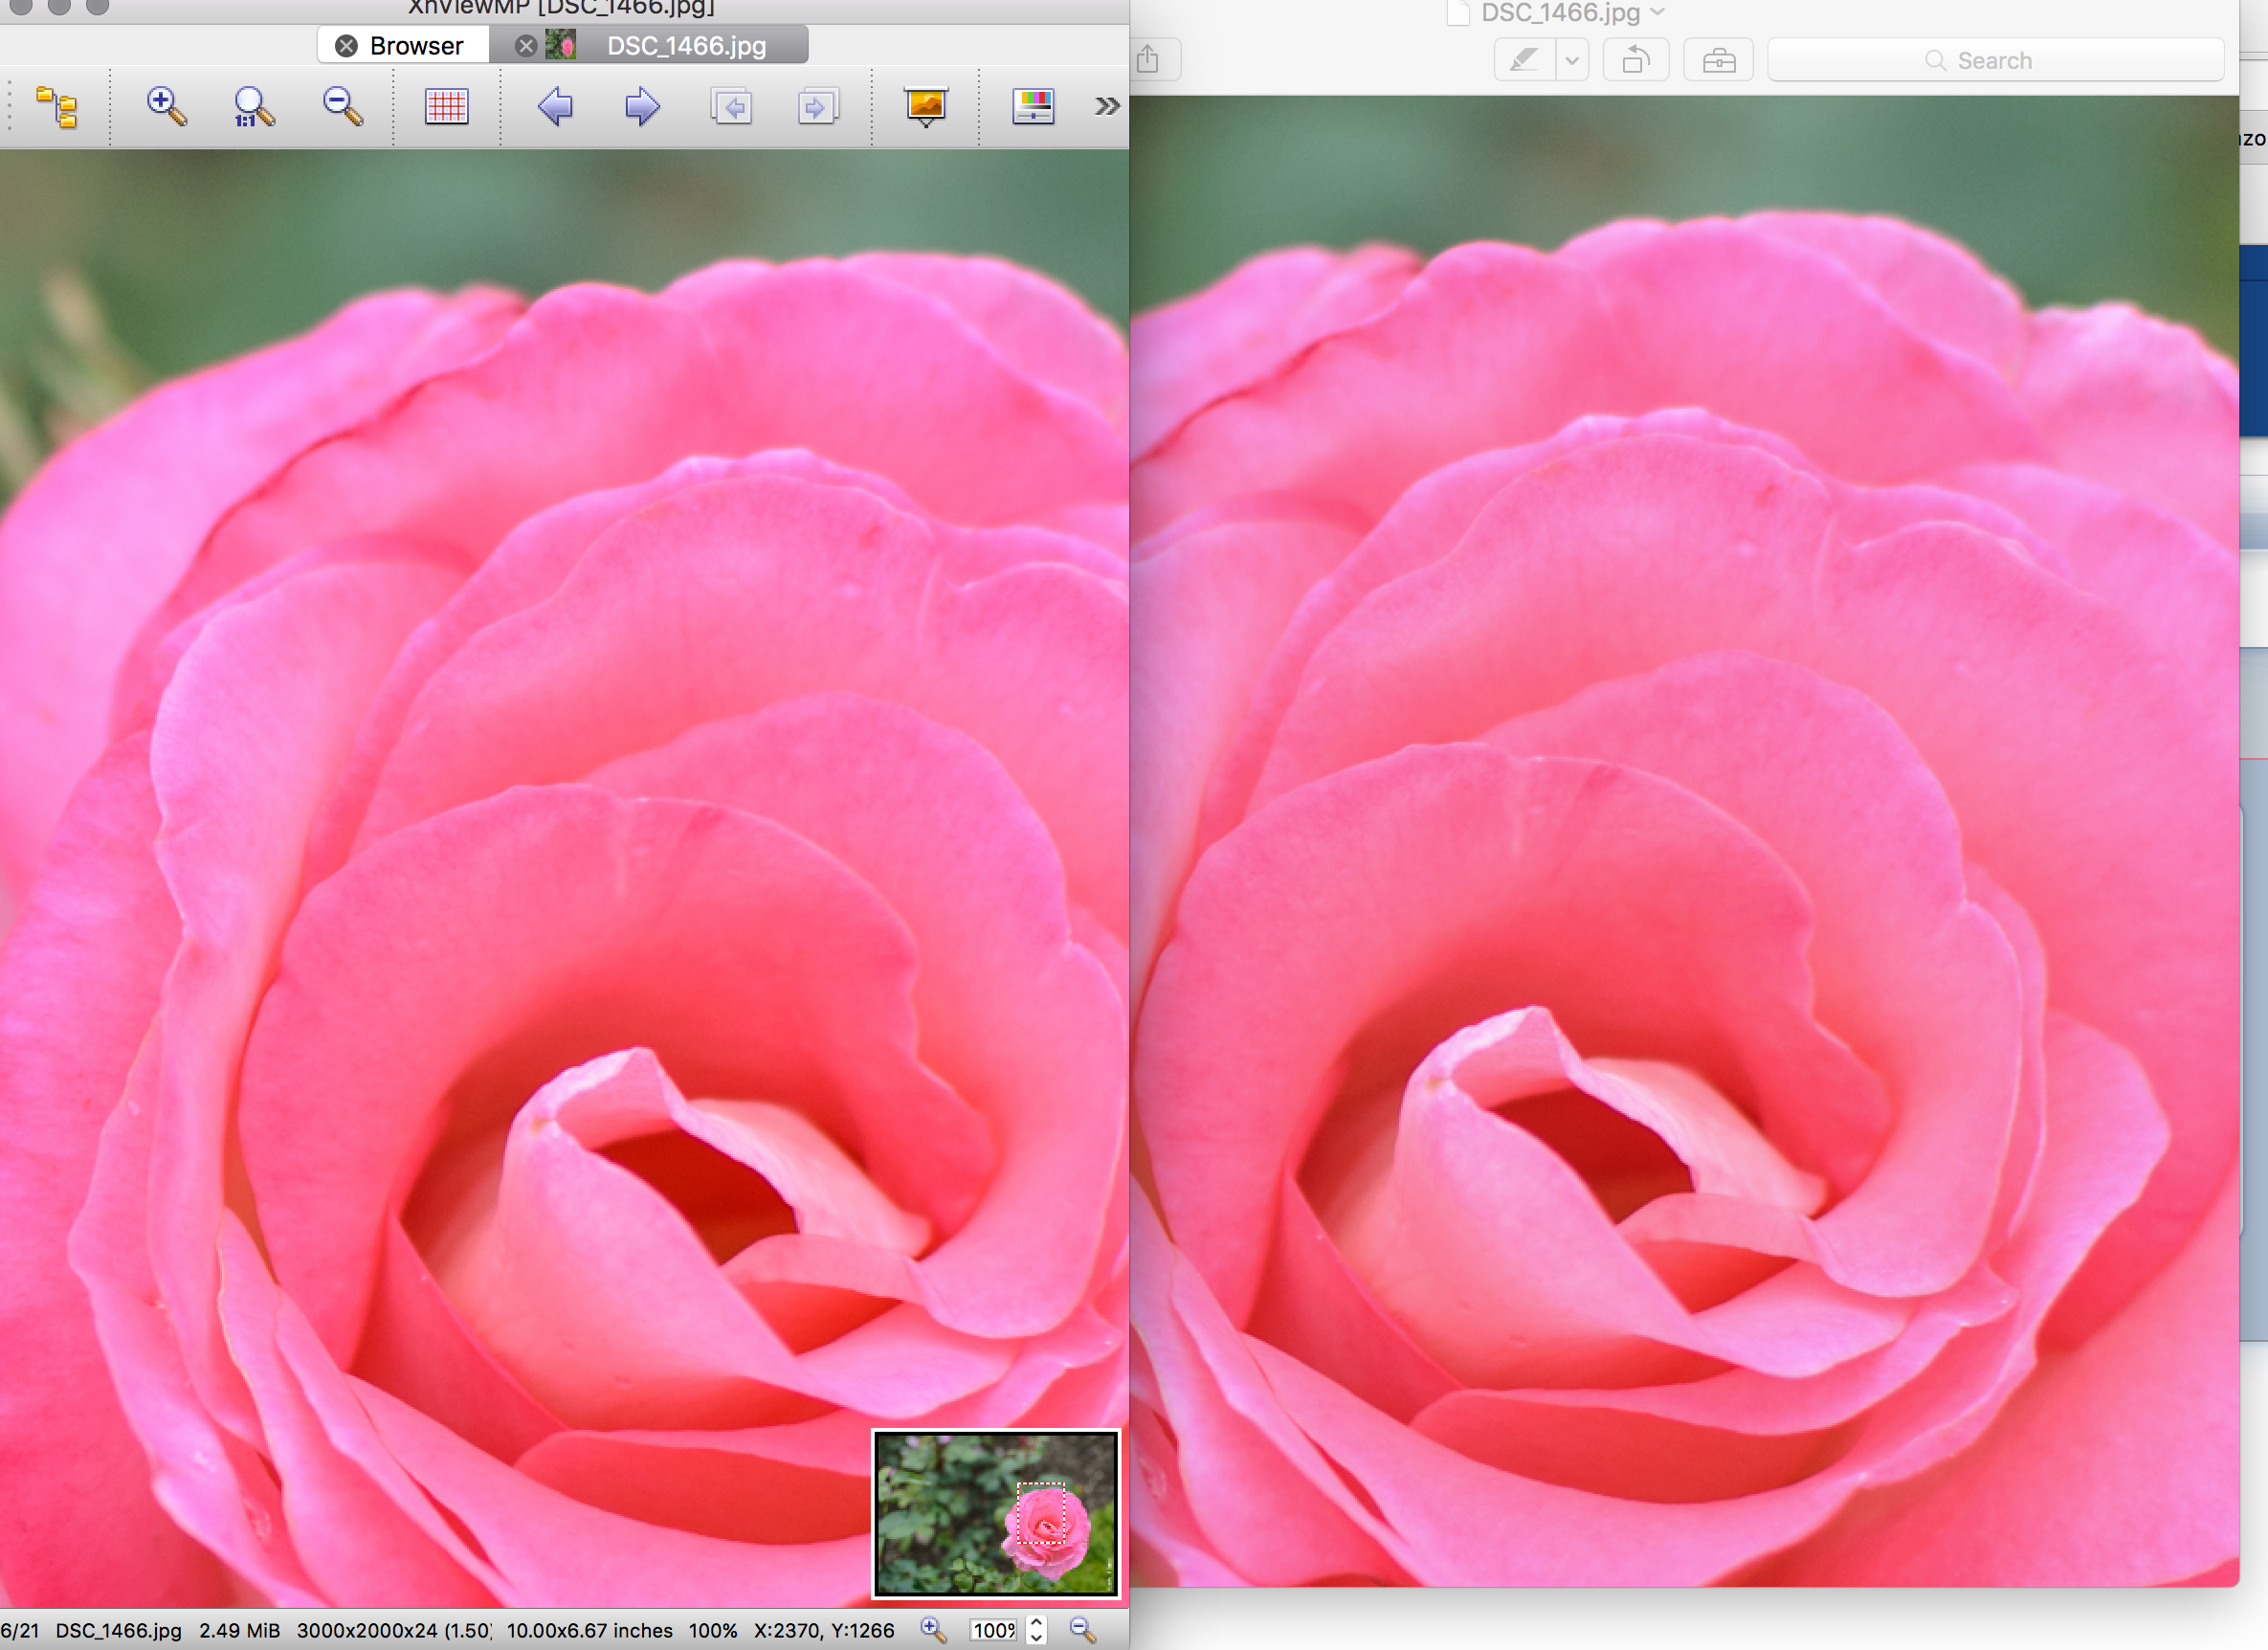Switch to the Browser tab

coord(415,46)
